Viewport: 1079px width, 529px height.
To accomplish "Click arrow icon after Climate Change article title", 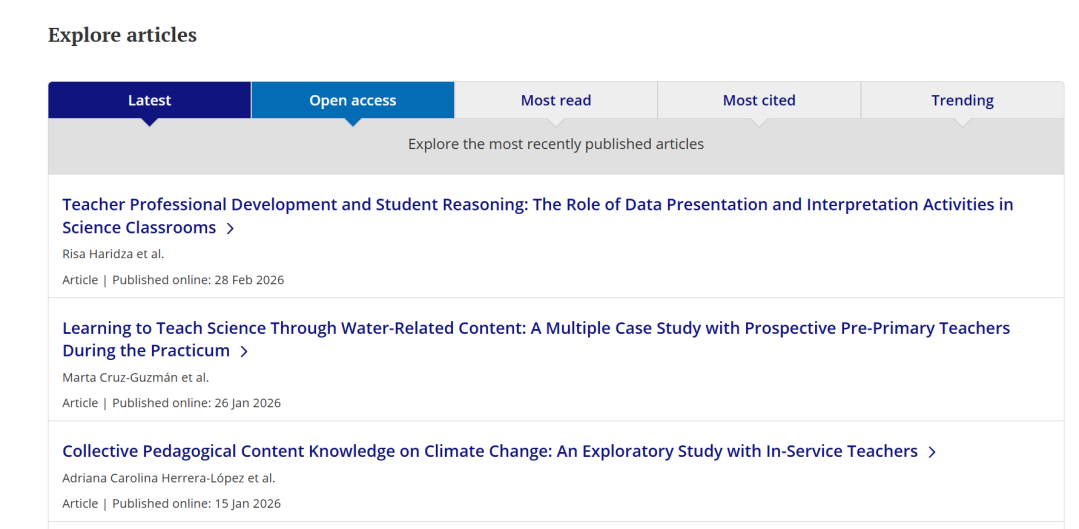I will point(932,452).
